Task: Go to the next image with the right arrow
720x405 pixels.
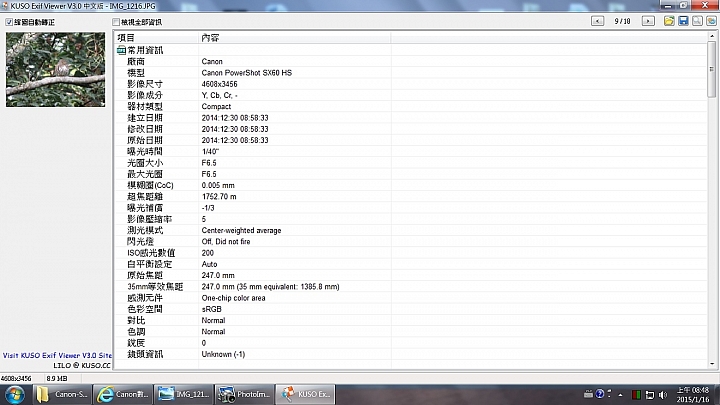Action: [648, 21]
